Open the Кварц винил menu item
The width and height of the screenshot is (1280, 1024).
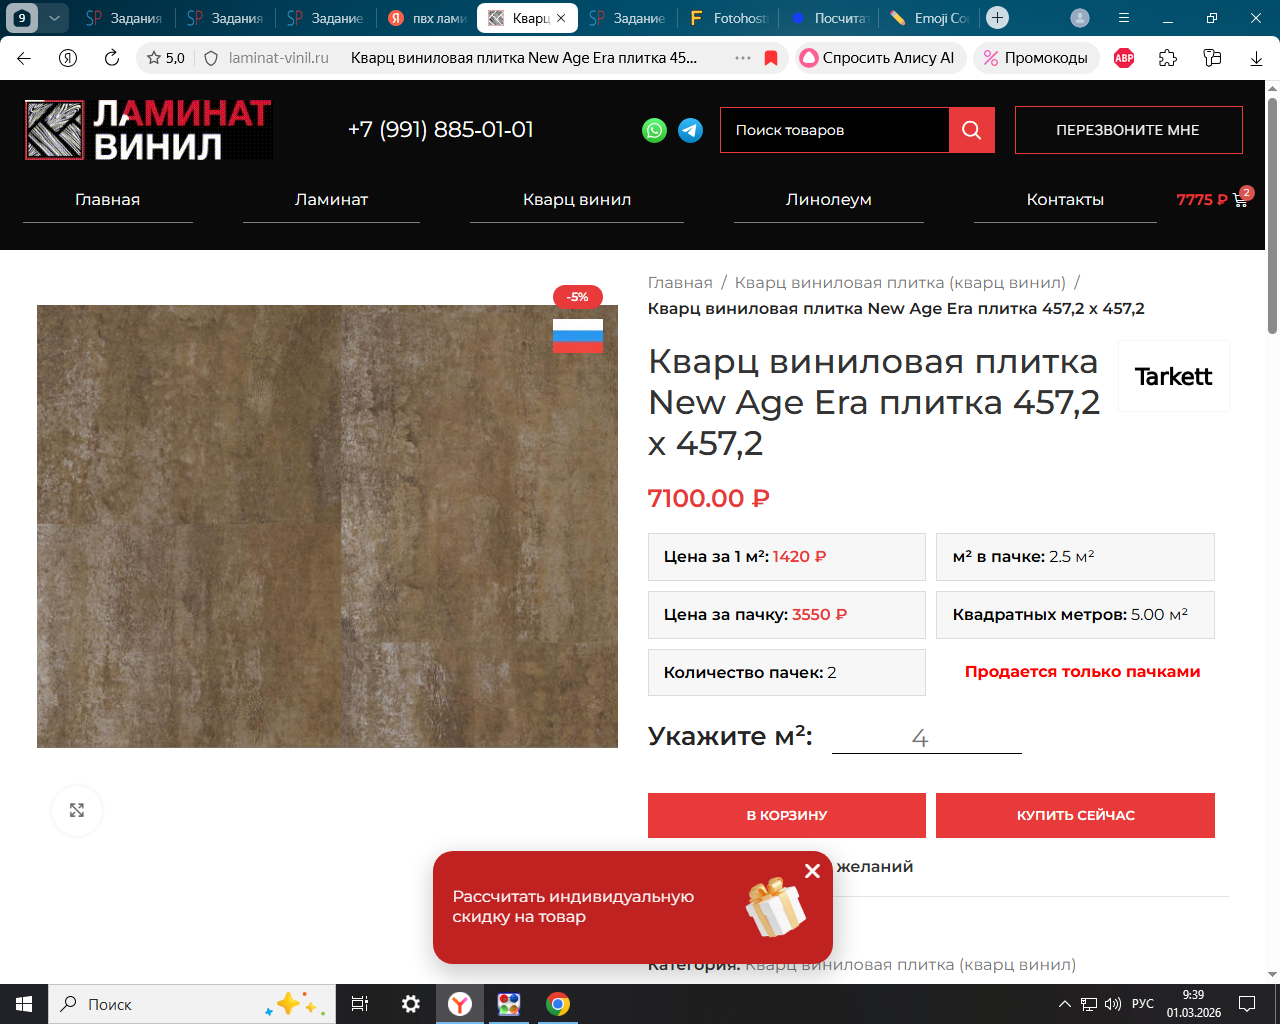577,200
